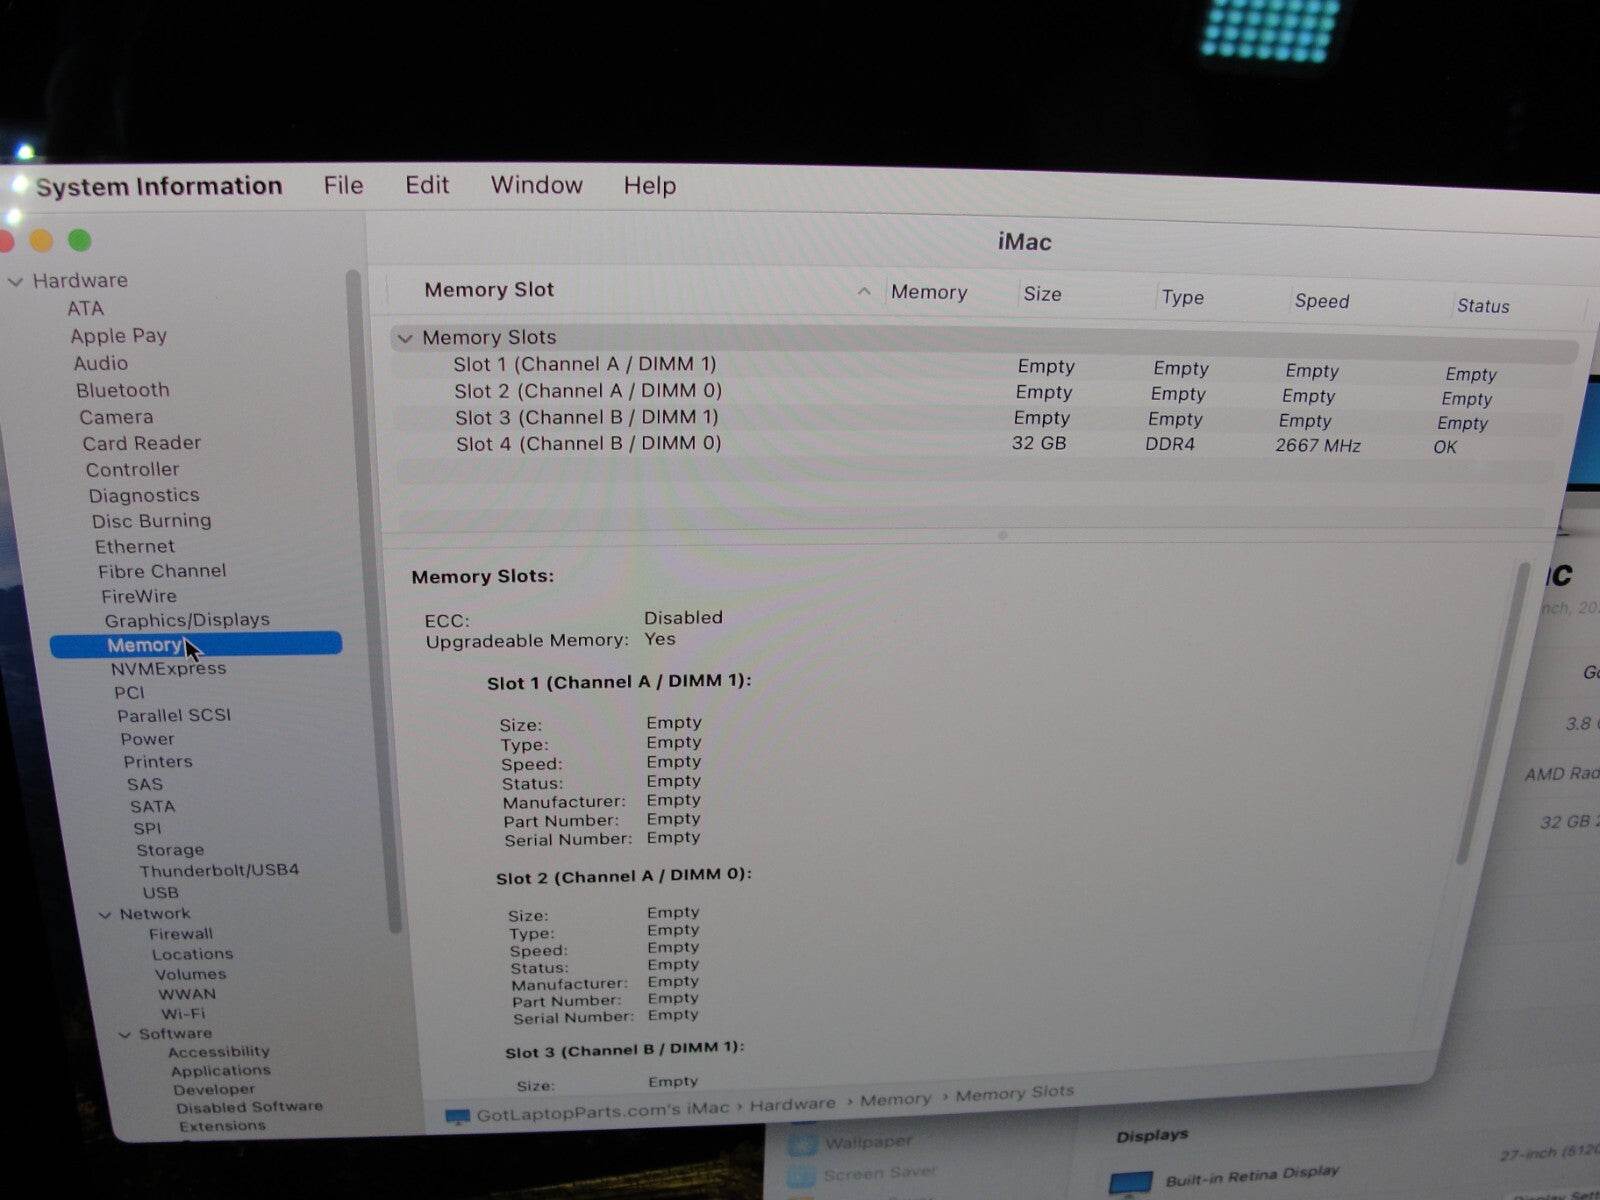Click the yellow minimize window button
1600x1200 pixels.
(41, 241)
